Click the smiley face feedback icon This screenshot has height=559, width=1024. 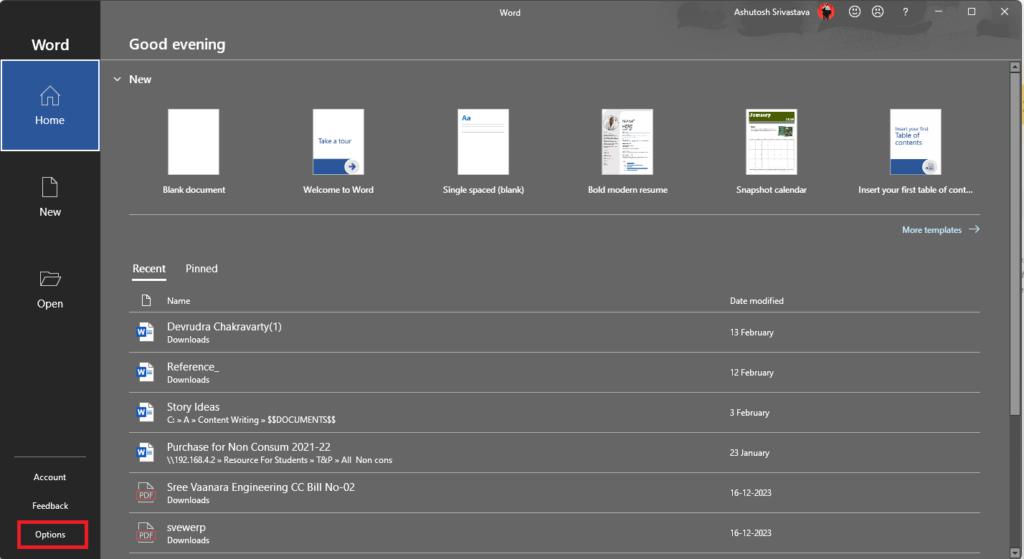pyautogui.click(x=855, y=12)
